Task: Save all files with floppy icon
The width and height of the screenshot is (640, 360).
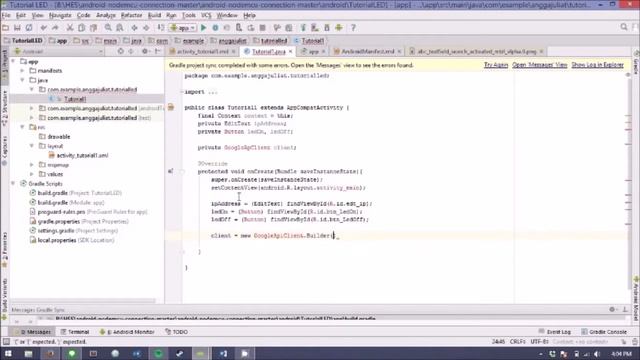Action: pos(17,28)
